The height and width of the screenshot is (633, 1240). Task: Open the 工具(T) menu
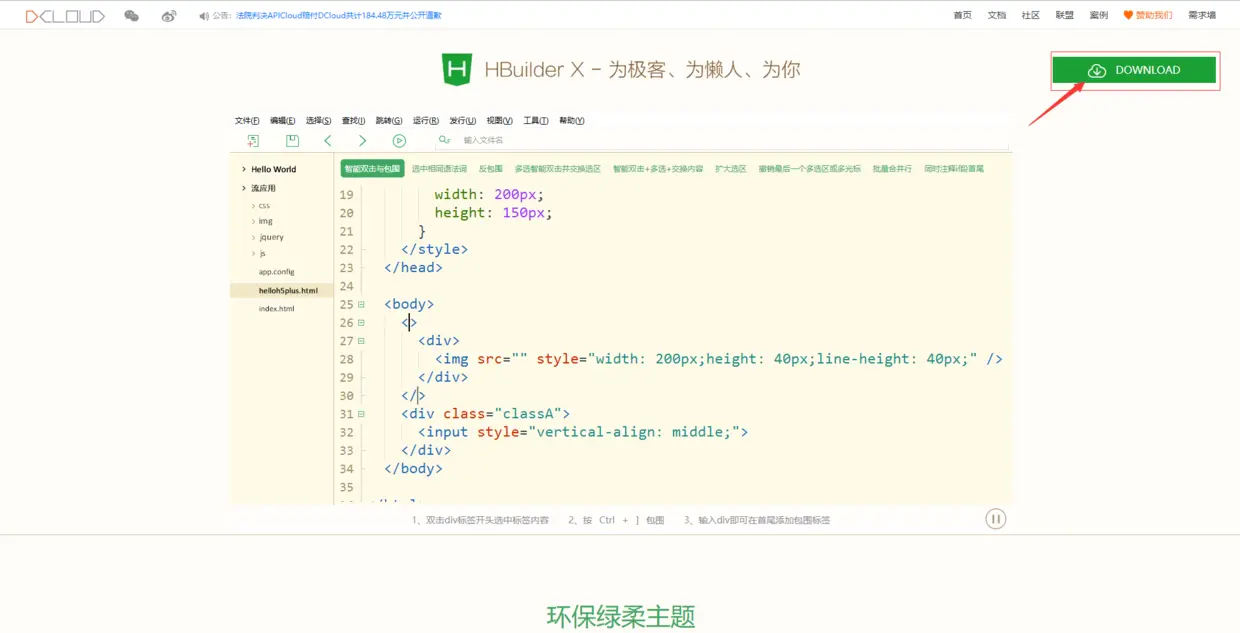tap(536, 121)
